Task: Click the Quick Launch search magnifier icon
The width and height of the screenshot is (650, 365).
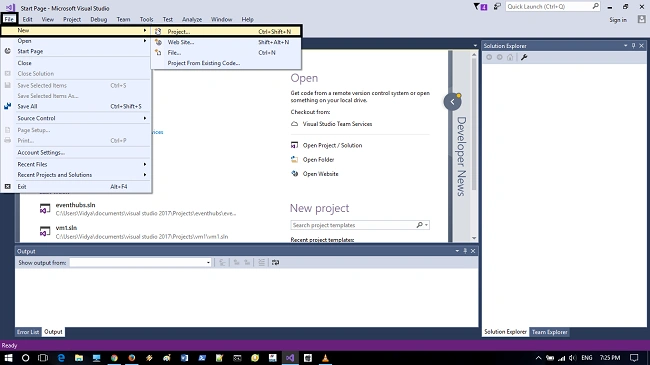Action: 595,6
